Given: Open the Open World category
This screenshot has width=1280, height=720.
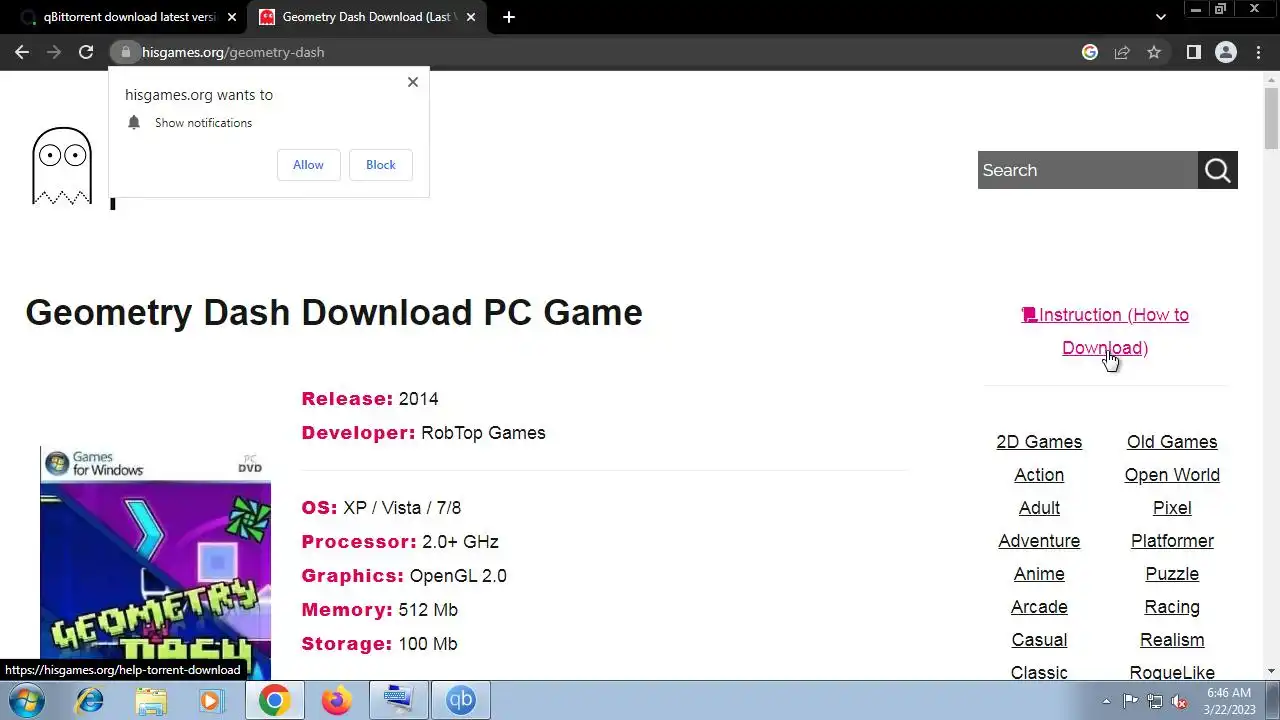Looking at the screenshot, I should (1172, 475).
